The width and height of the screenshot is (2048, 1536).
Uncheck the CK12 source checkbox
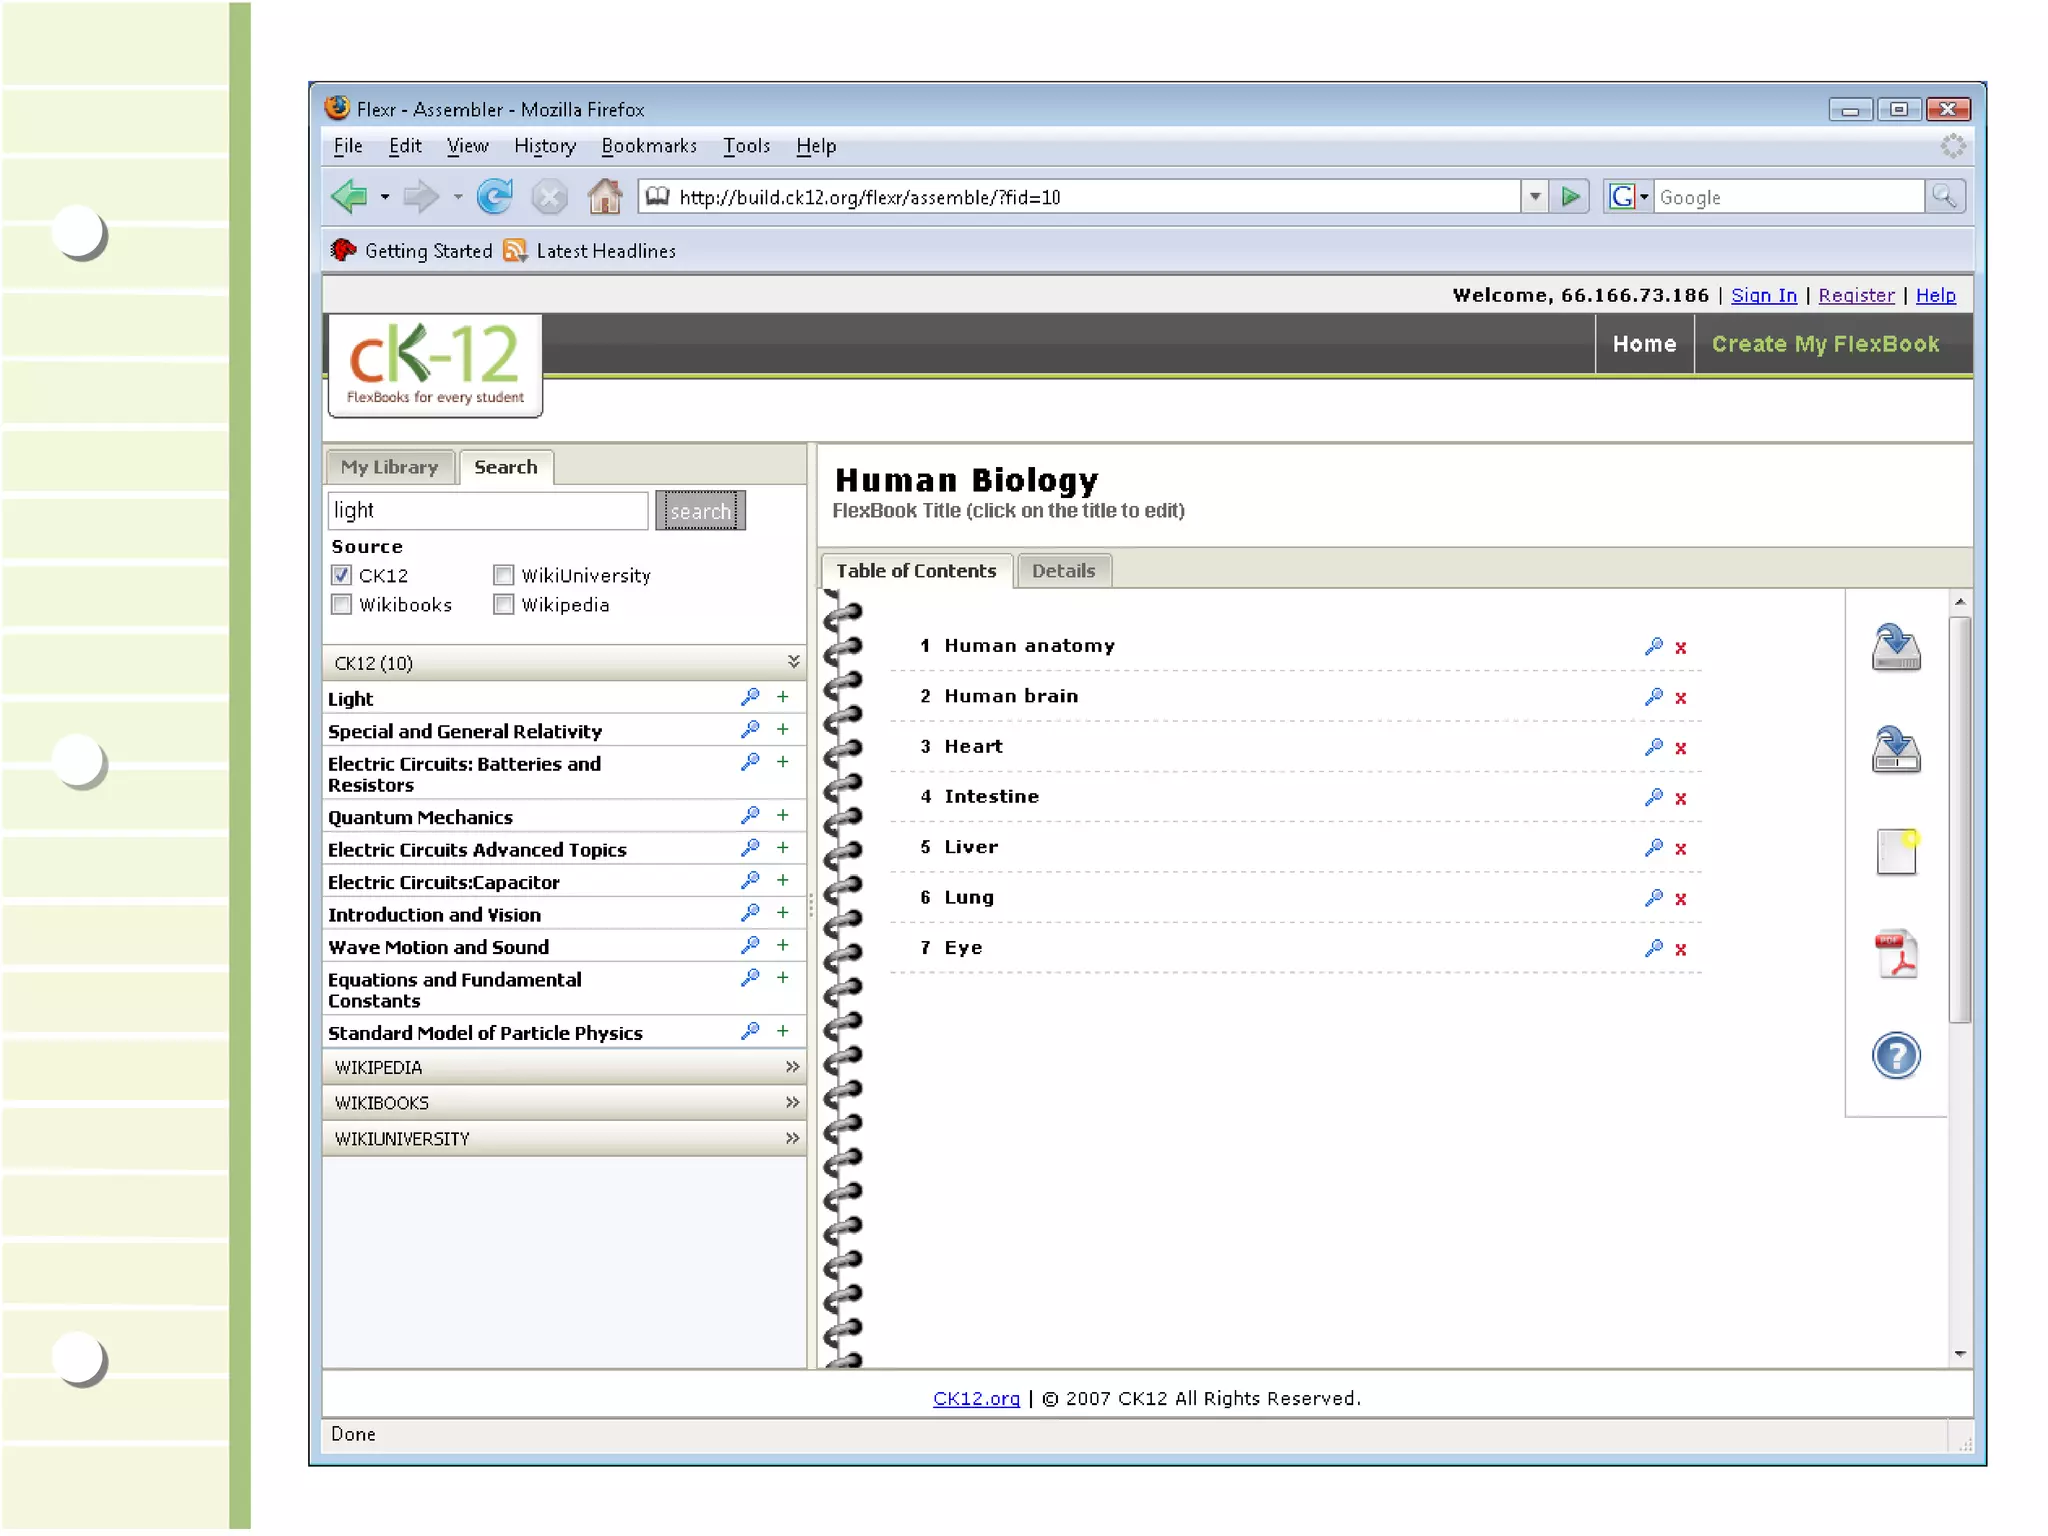click(342, 575)
